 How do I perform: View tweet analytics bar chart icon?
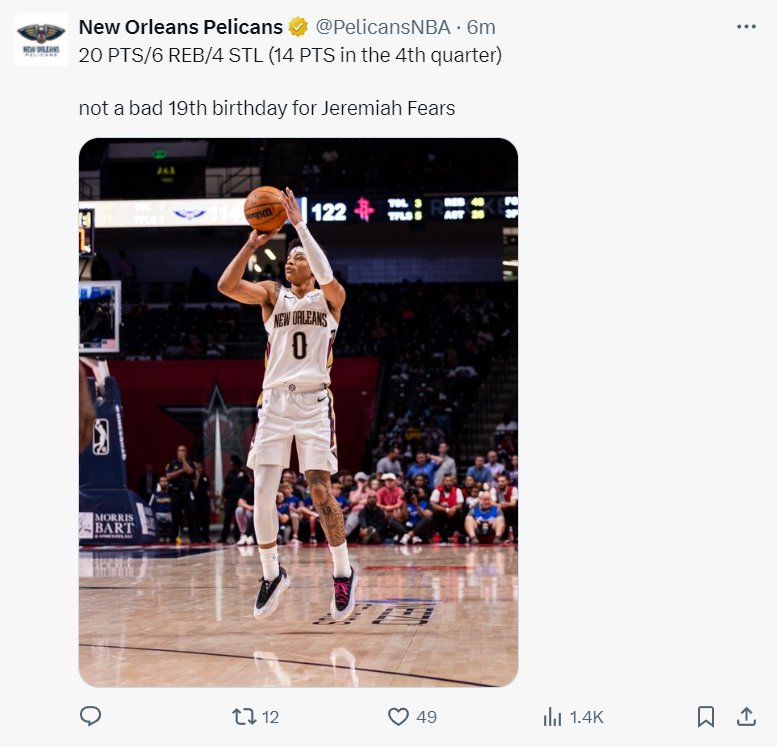pos(552,716)
